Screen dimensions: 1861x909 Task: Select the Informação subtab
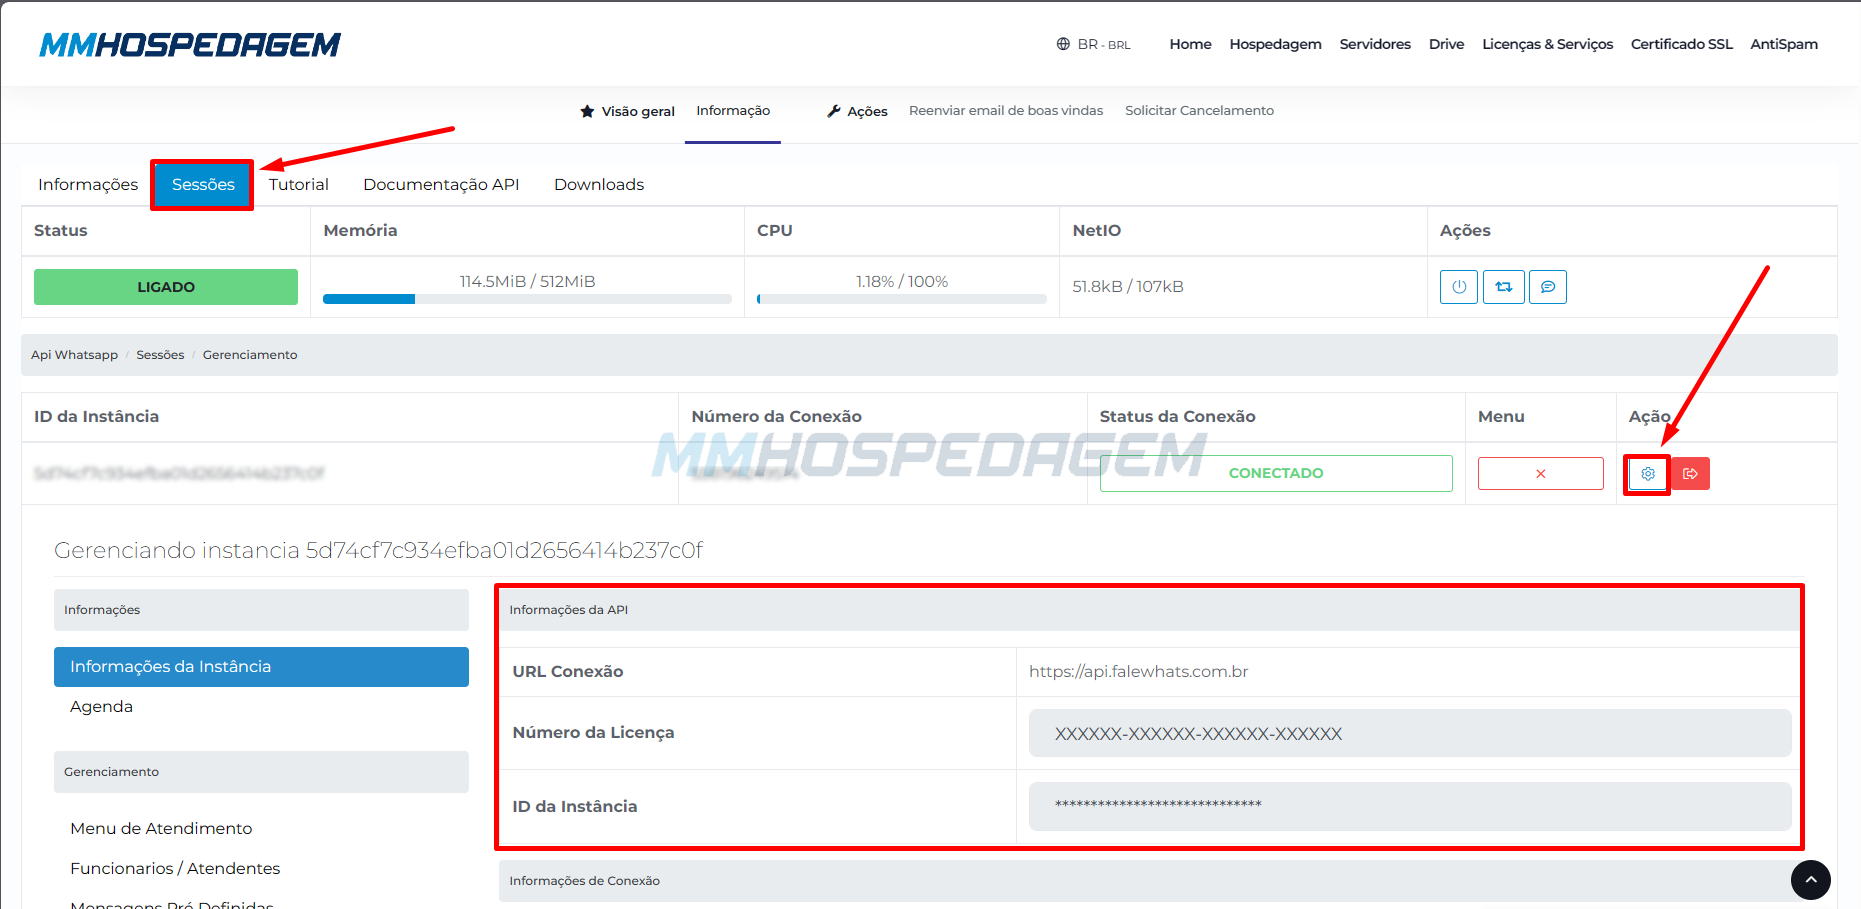(x=733, y=111)
